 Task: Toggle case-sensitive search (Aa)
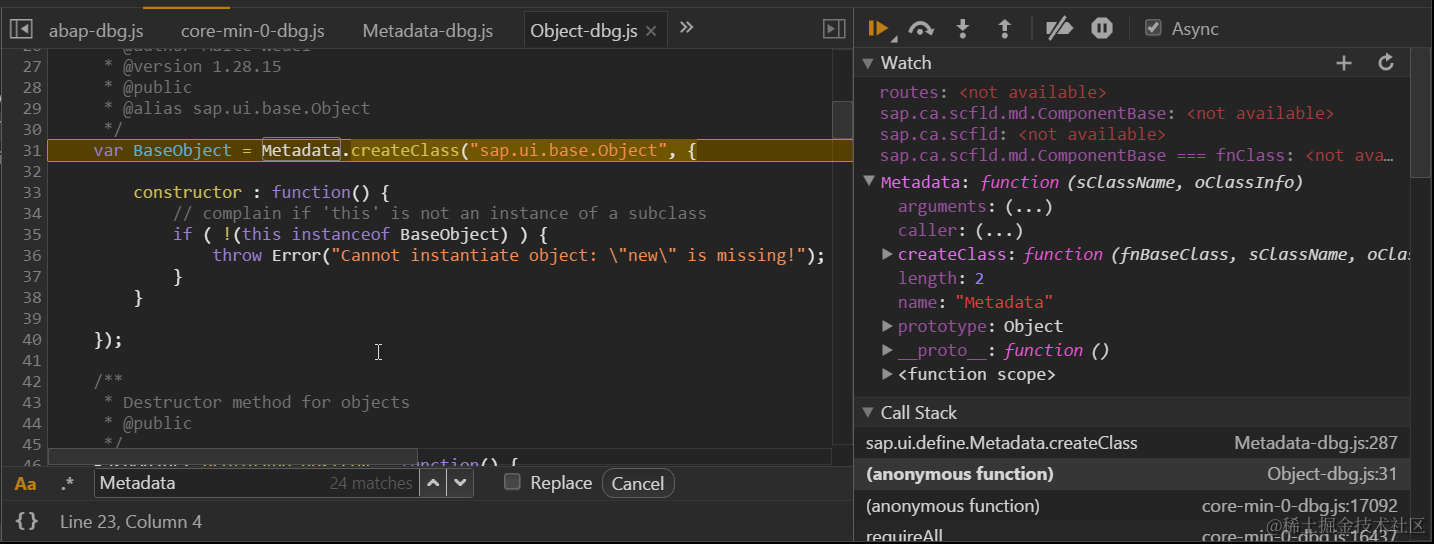26,484
